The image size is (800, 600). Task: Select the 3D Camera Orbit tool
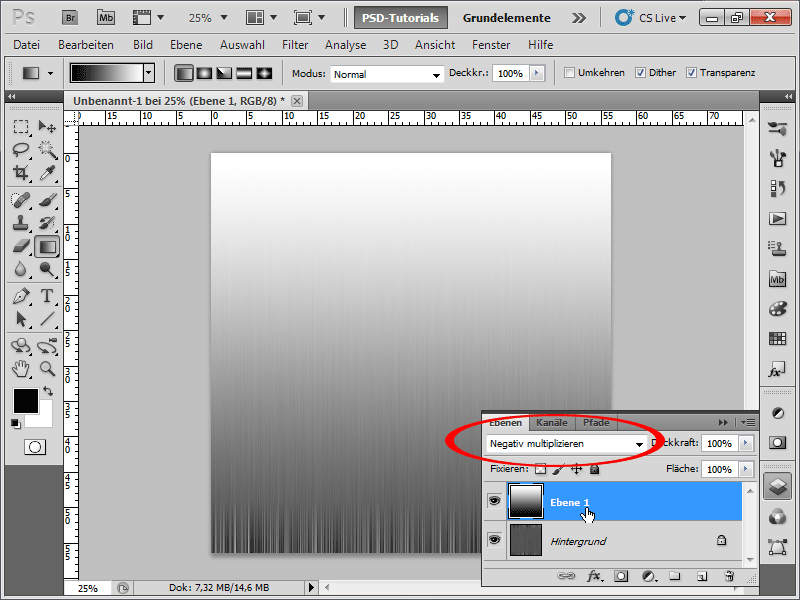pos(47,346)
